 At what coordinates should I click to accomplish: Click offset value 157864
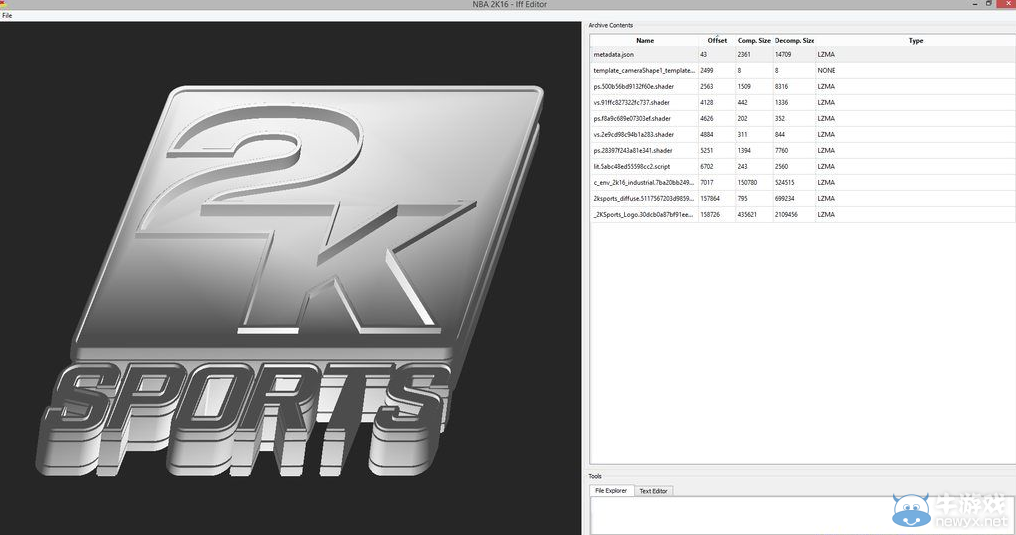point(710,199)
